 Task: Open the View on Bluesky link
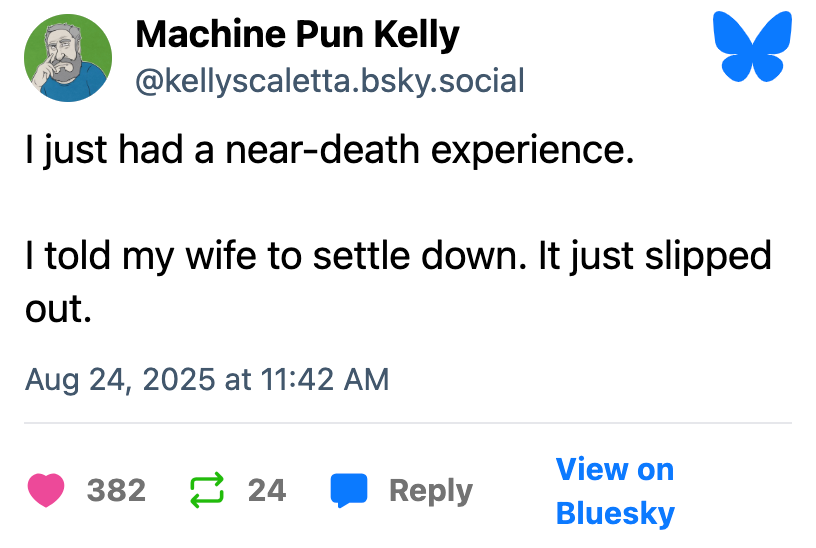pyautogui.click(x=614, y=491)
